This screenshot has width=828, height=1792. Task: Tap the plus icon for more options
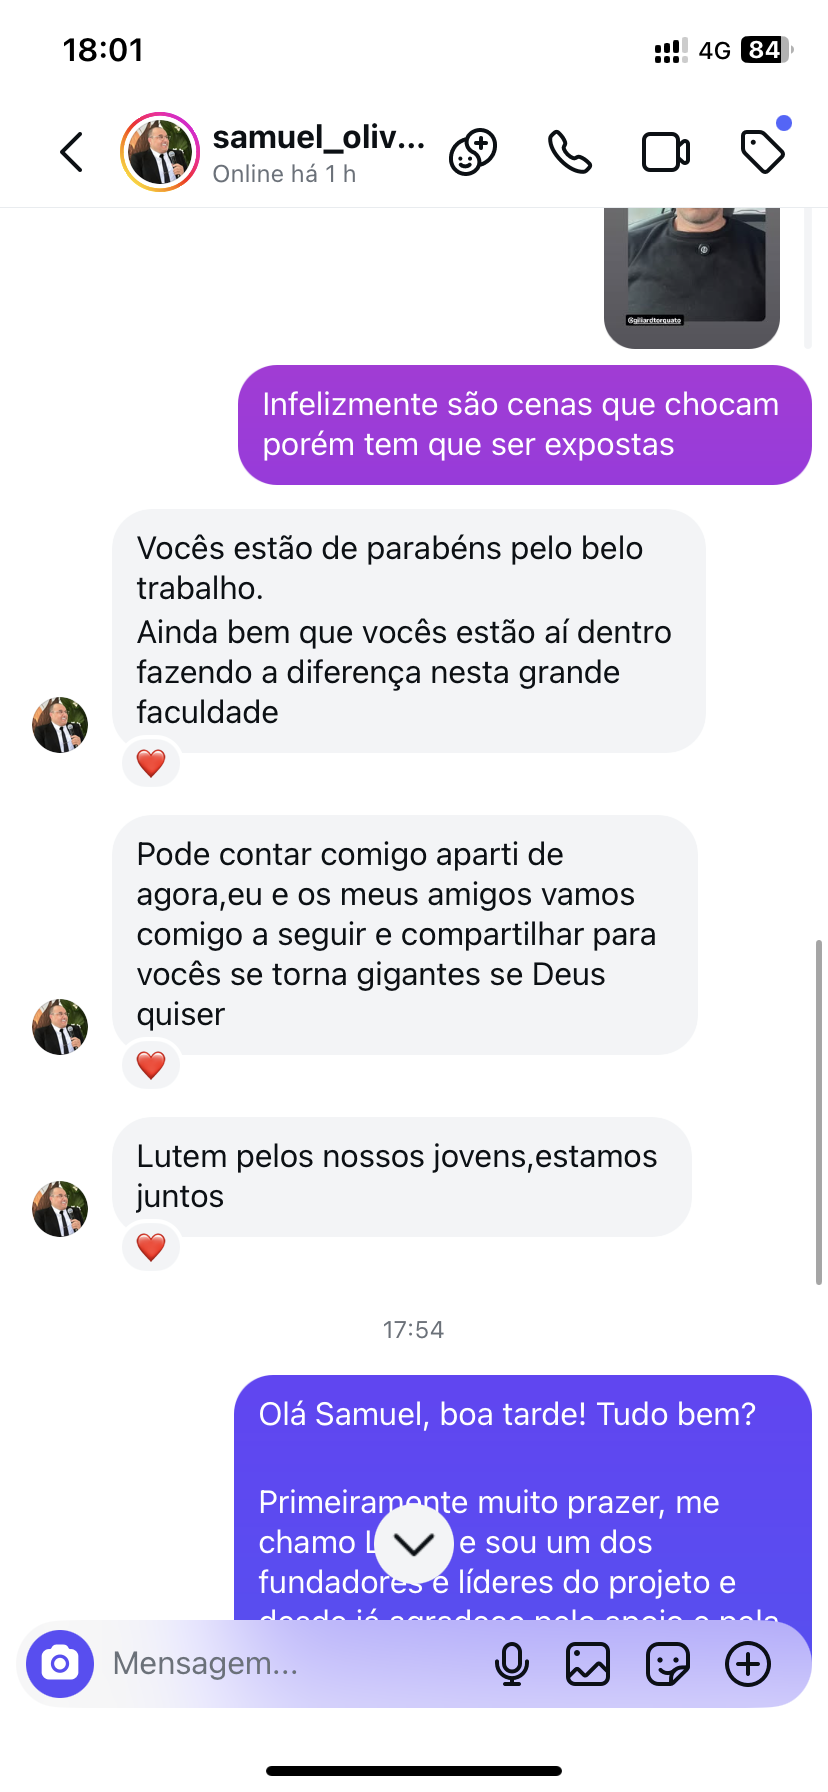point(748,1664)
